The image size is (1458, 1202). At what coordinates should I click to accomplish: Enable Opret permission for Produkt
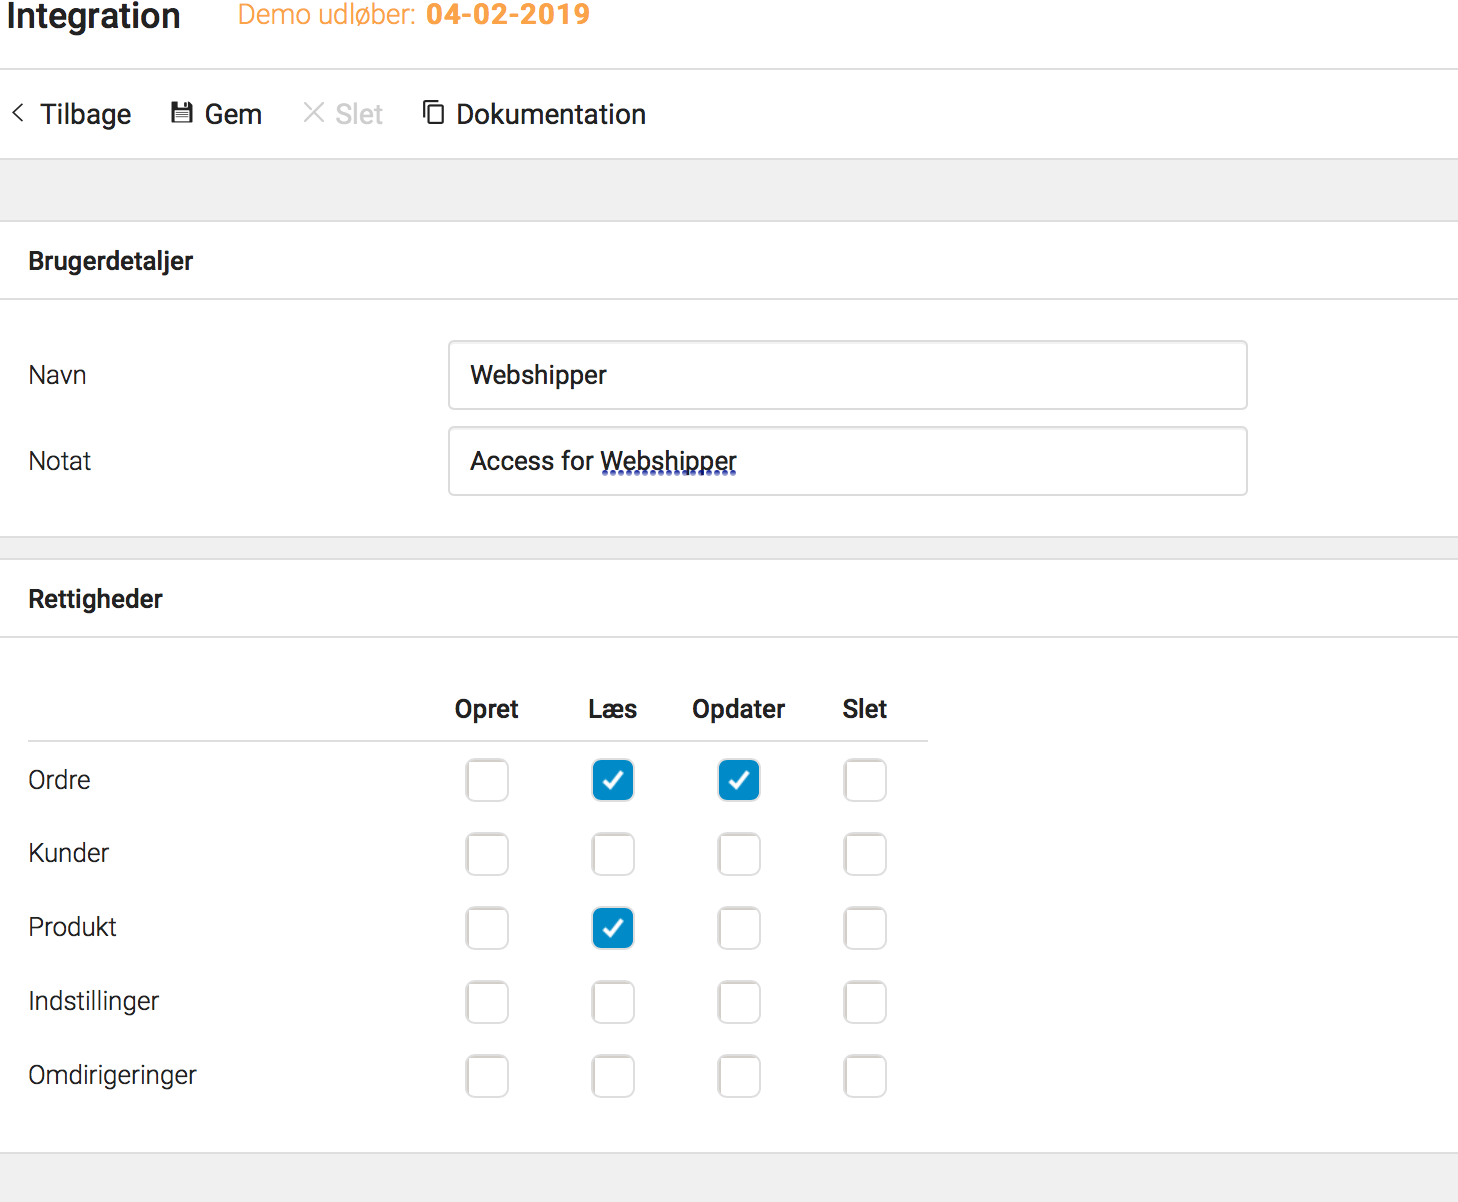(x=487, y=928)
